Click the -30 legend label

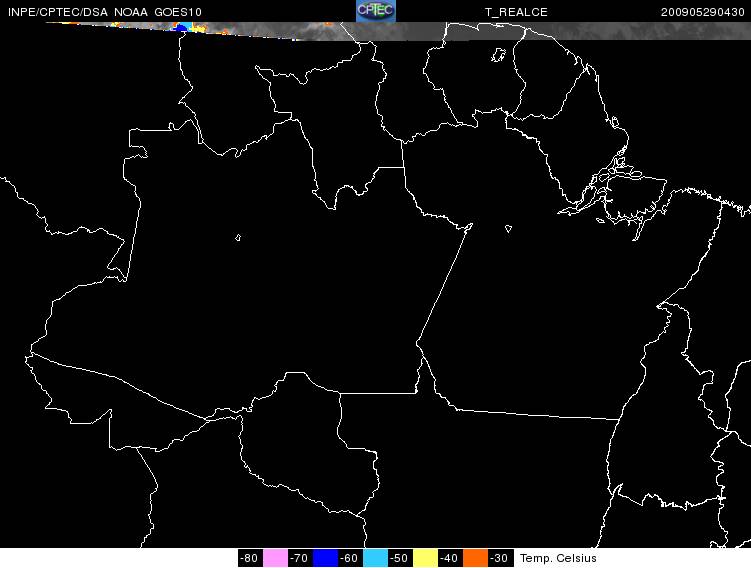(x=501, y=558)
